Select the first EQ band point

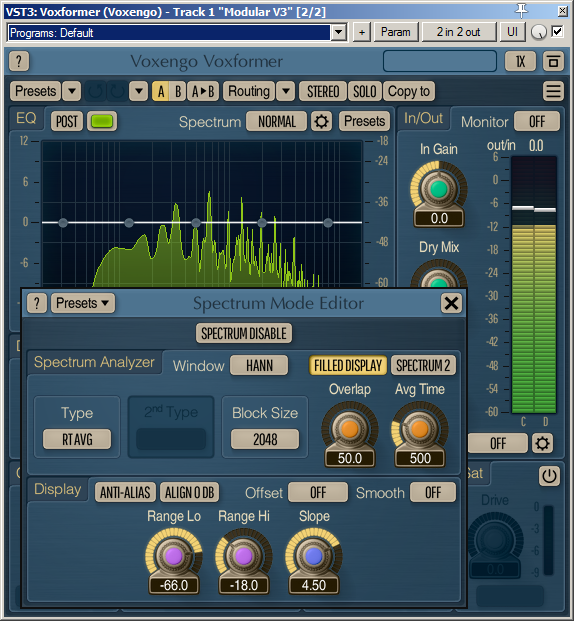(x=63, y=223)
